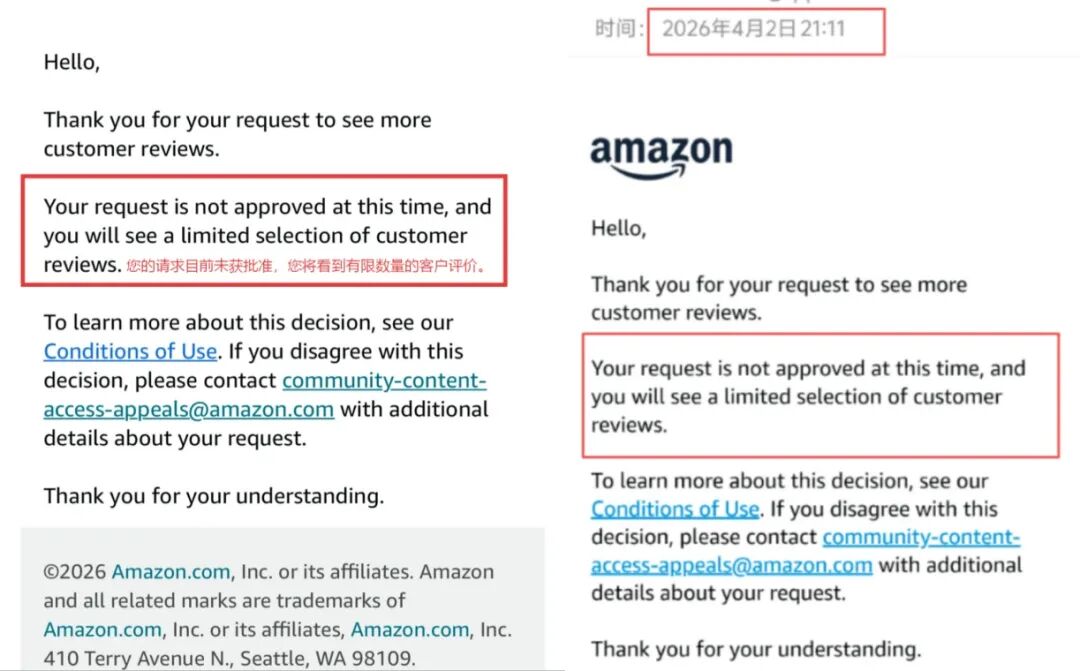This screenshot has height=671, width=1080.
Task: Open the Amazon.com link after ©2026
Action: click(171, 572)
